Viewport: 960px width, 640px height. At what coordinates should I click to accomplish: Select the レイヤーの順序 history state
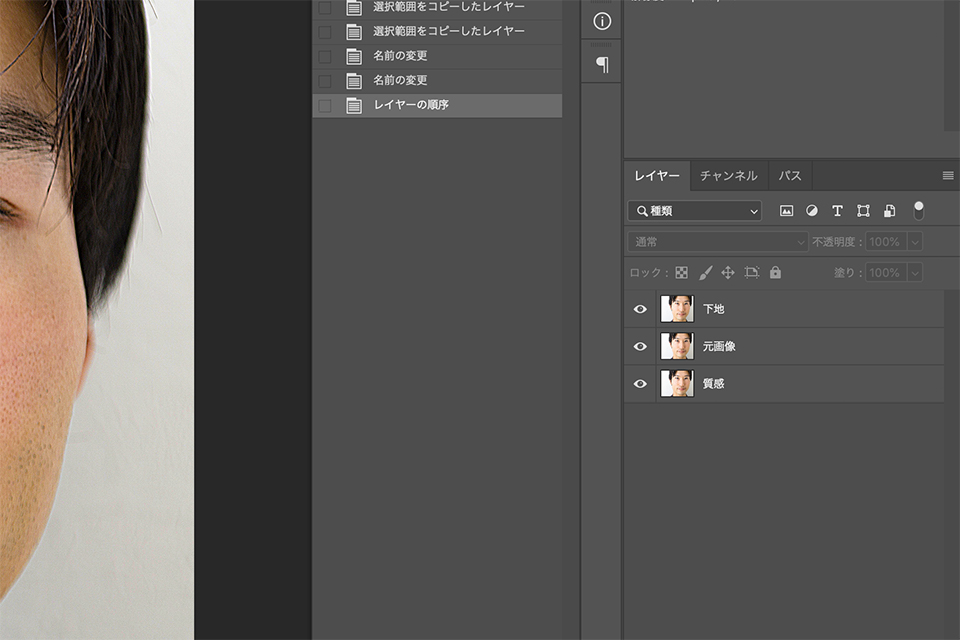437,105
